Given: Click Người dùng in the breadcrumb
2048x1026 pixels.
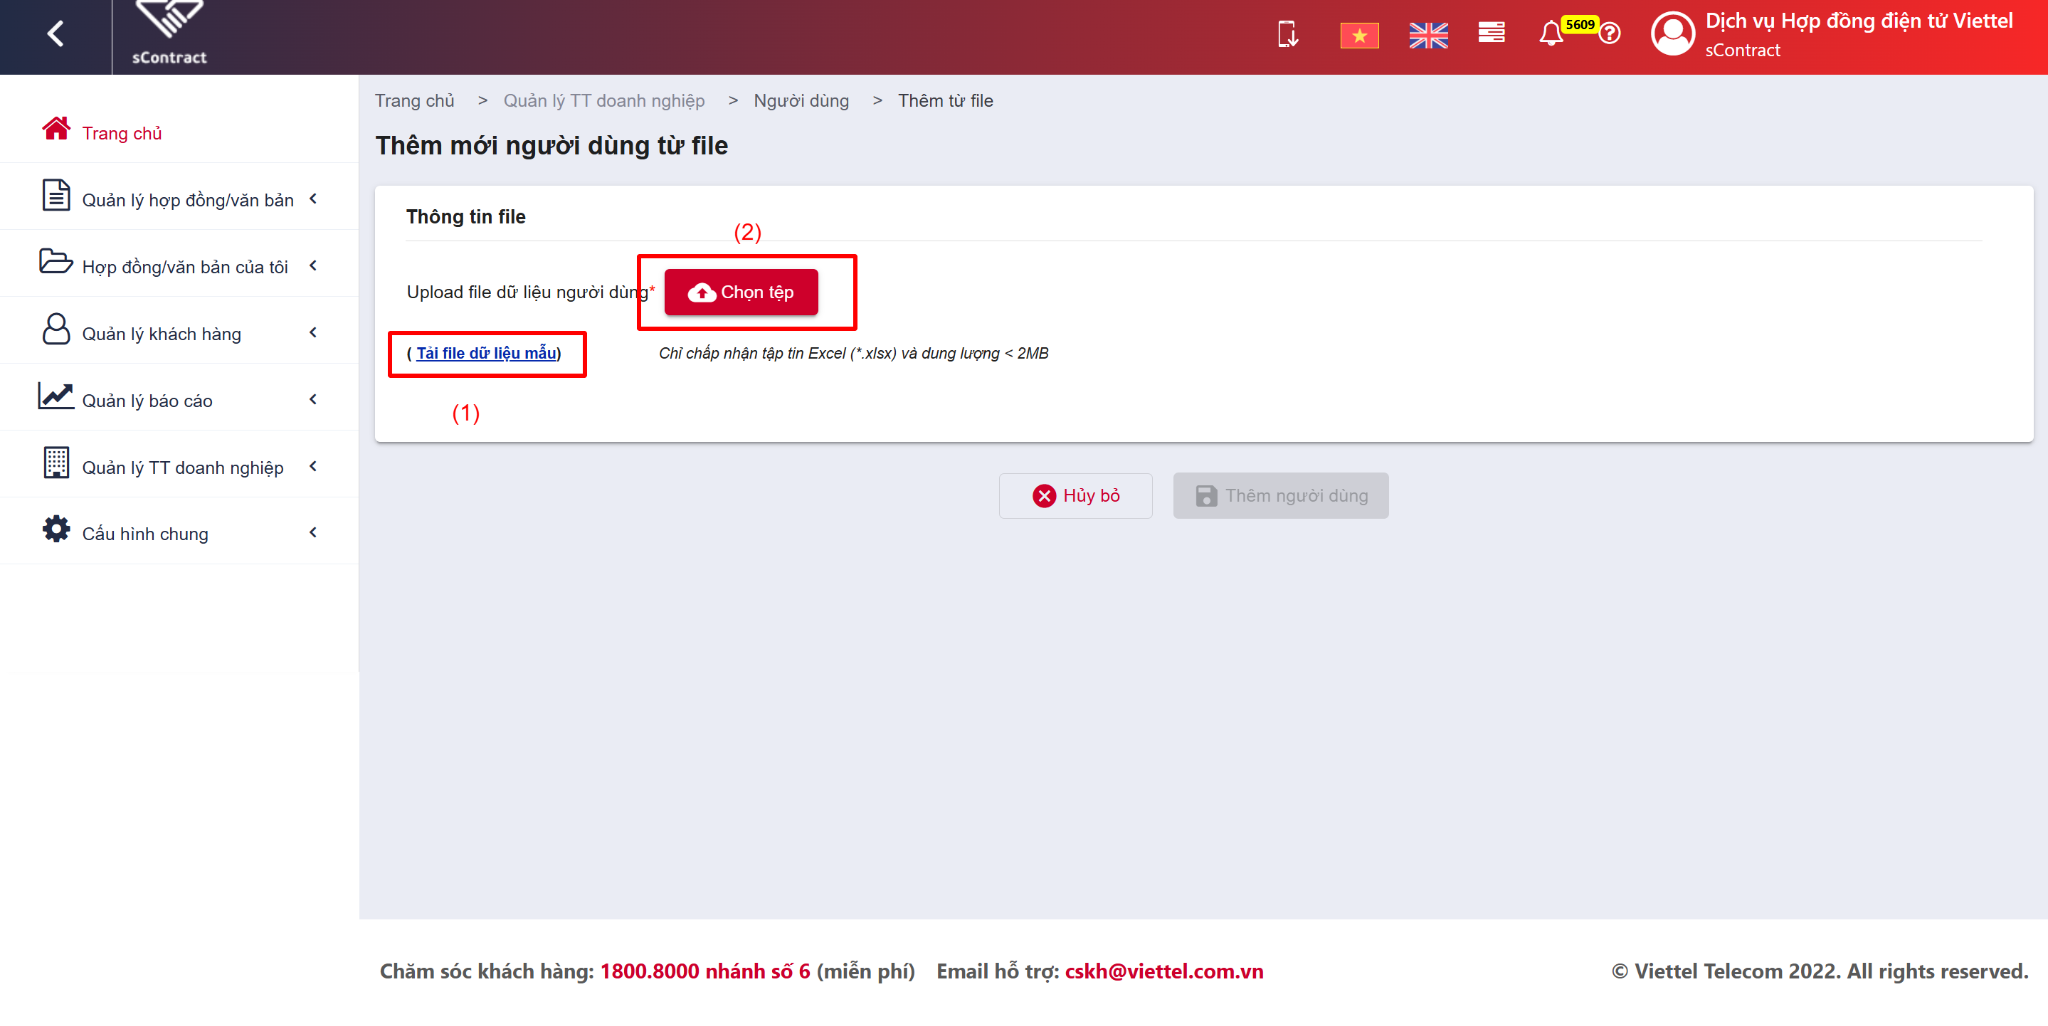Looking at the screenshot, I should [x=801, y=101].
